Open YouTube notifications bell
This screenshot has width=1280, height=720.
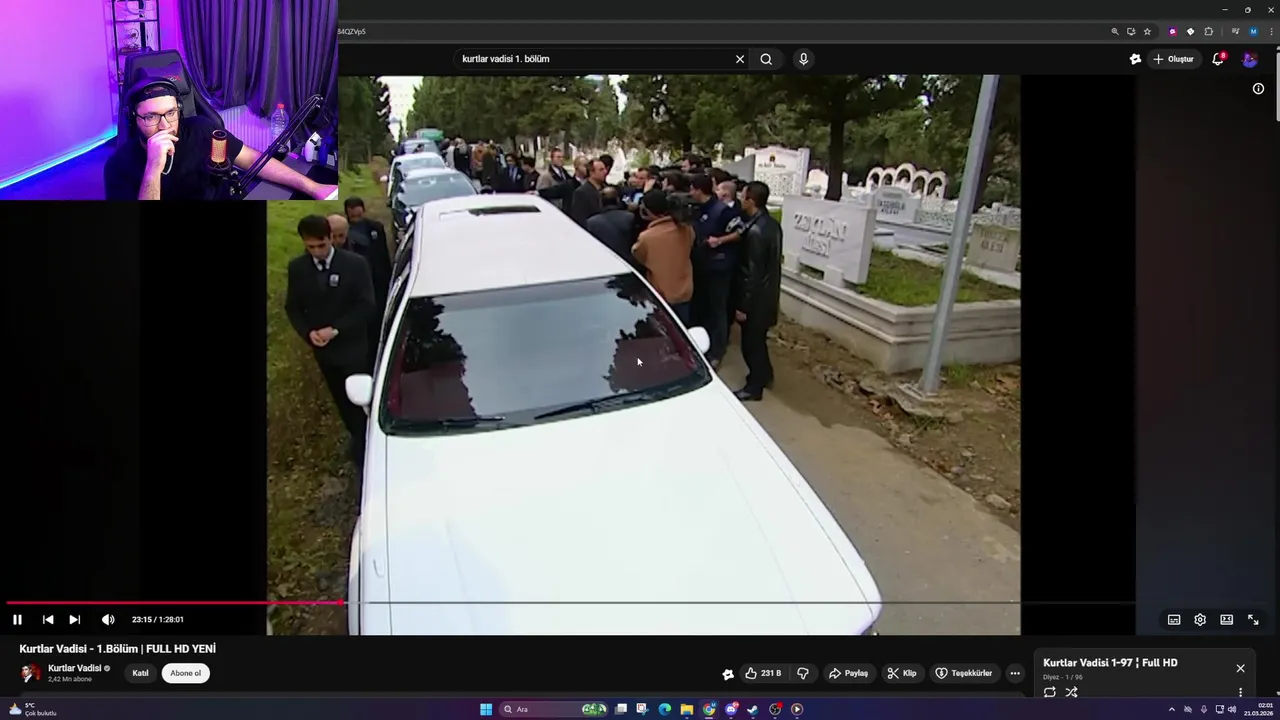click(x=1218, y=59)
